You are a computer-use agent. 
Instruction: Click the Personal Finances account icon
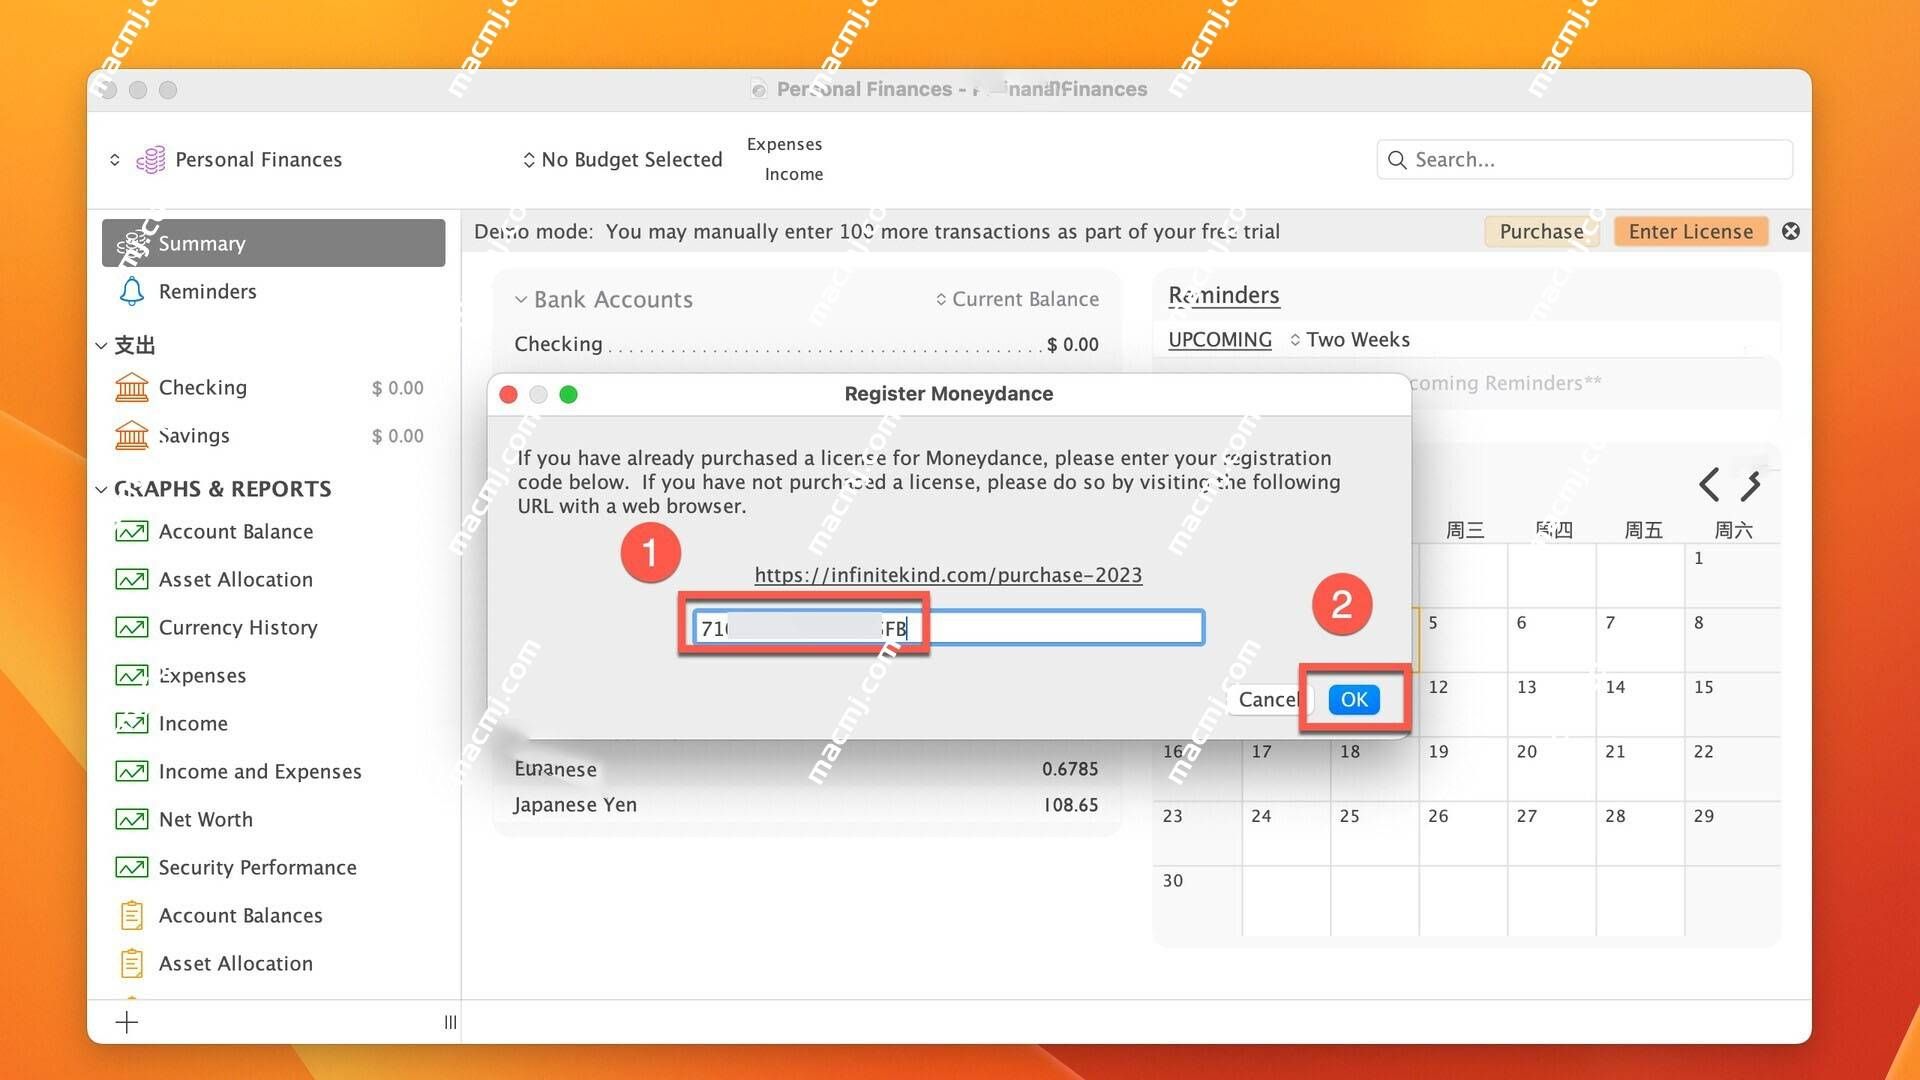tap(152, 158)
